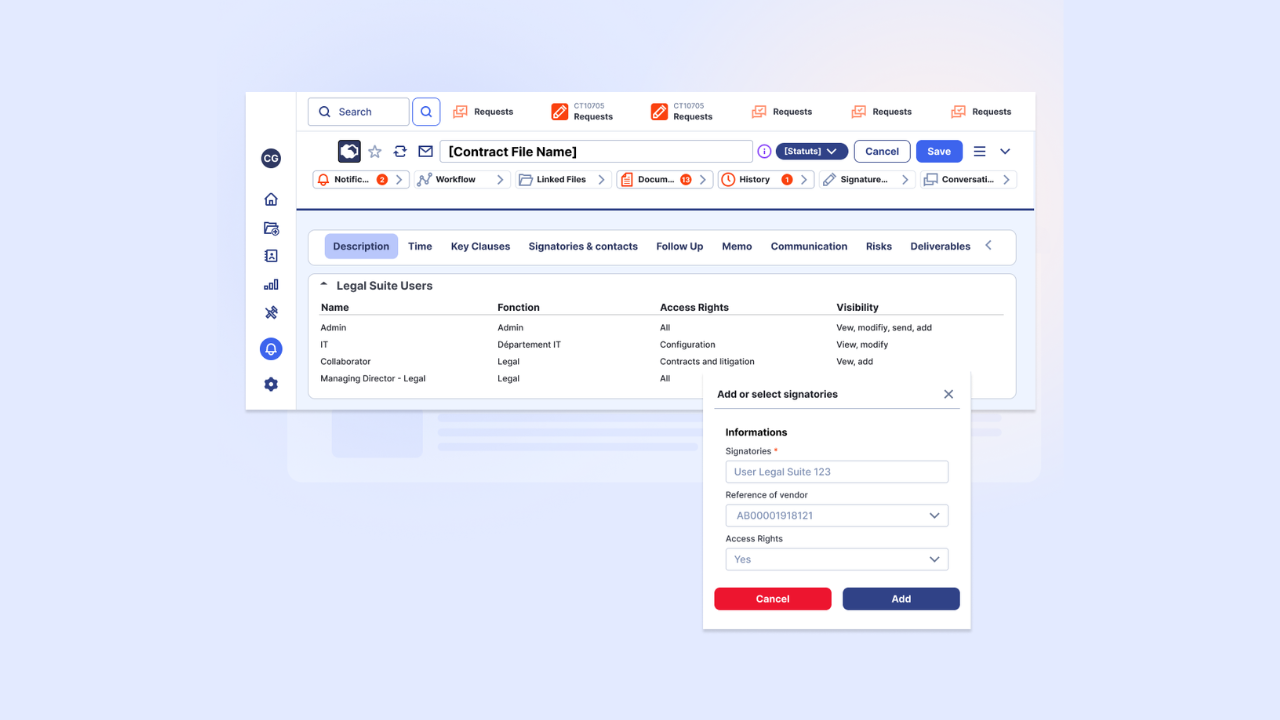Click the Contract File Name field
The height and width of the screenshot is (720, 1280).
pos(596,151)
